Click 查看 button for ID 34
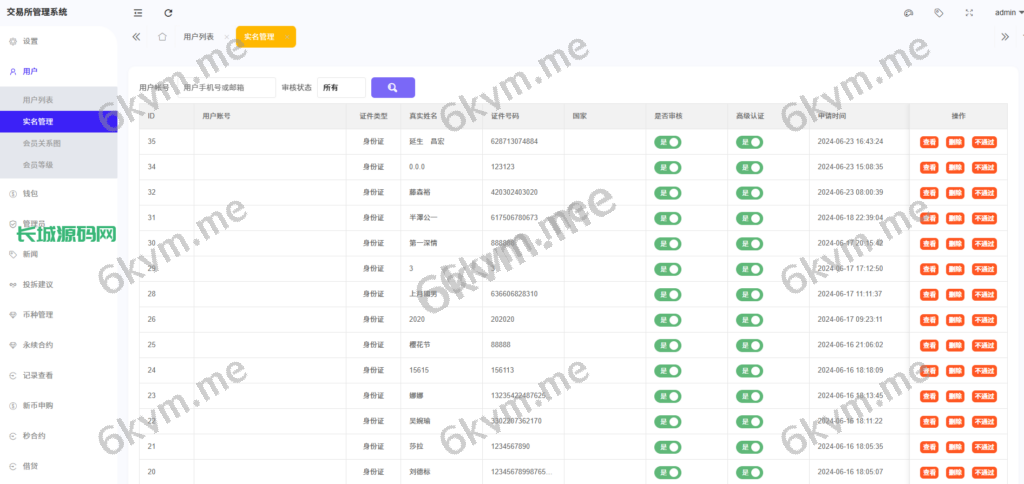Image resolution: width=1024 pixels, height=484 pixels. (x=929, y=167)
